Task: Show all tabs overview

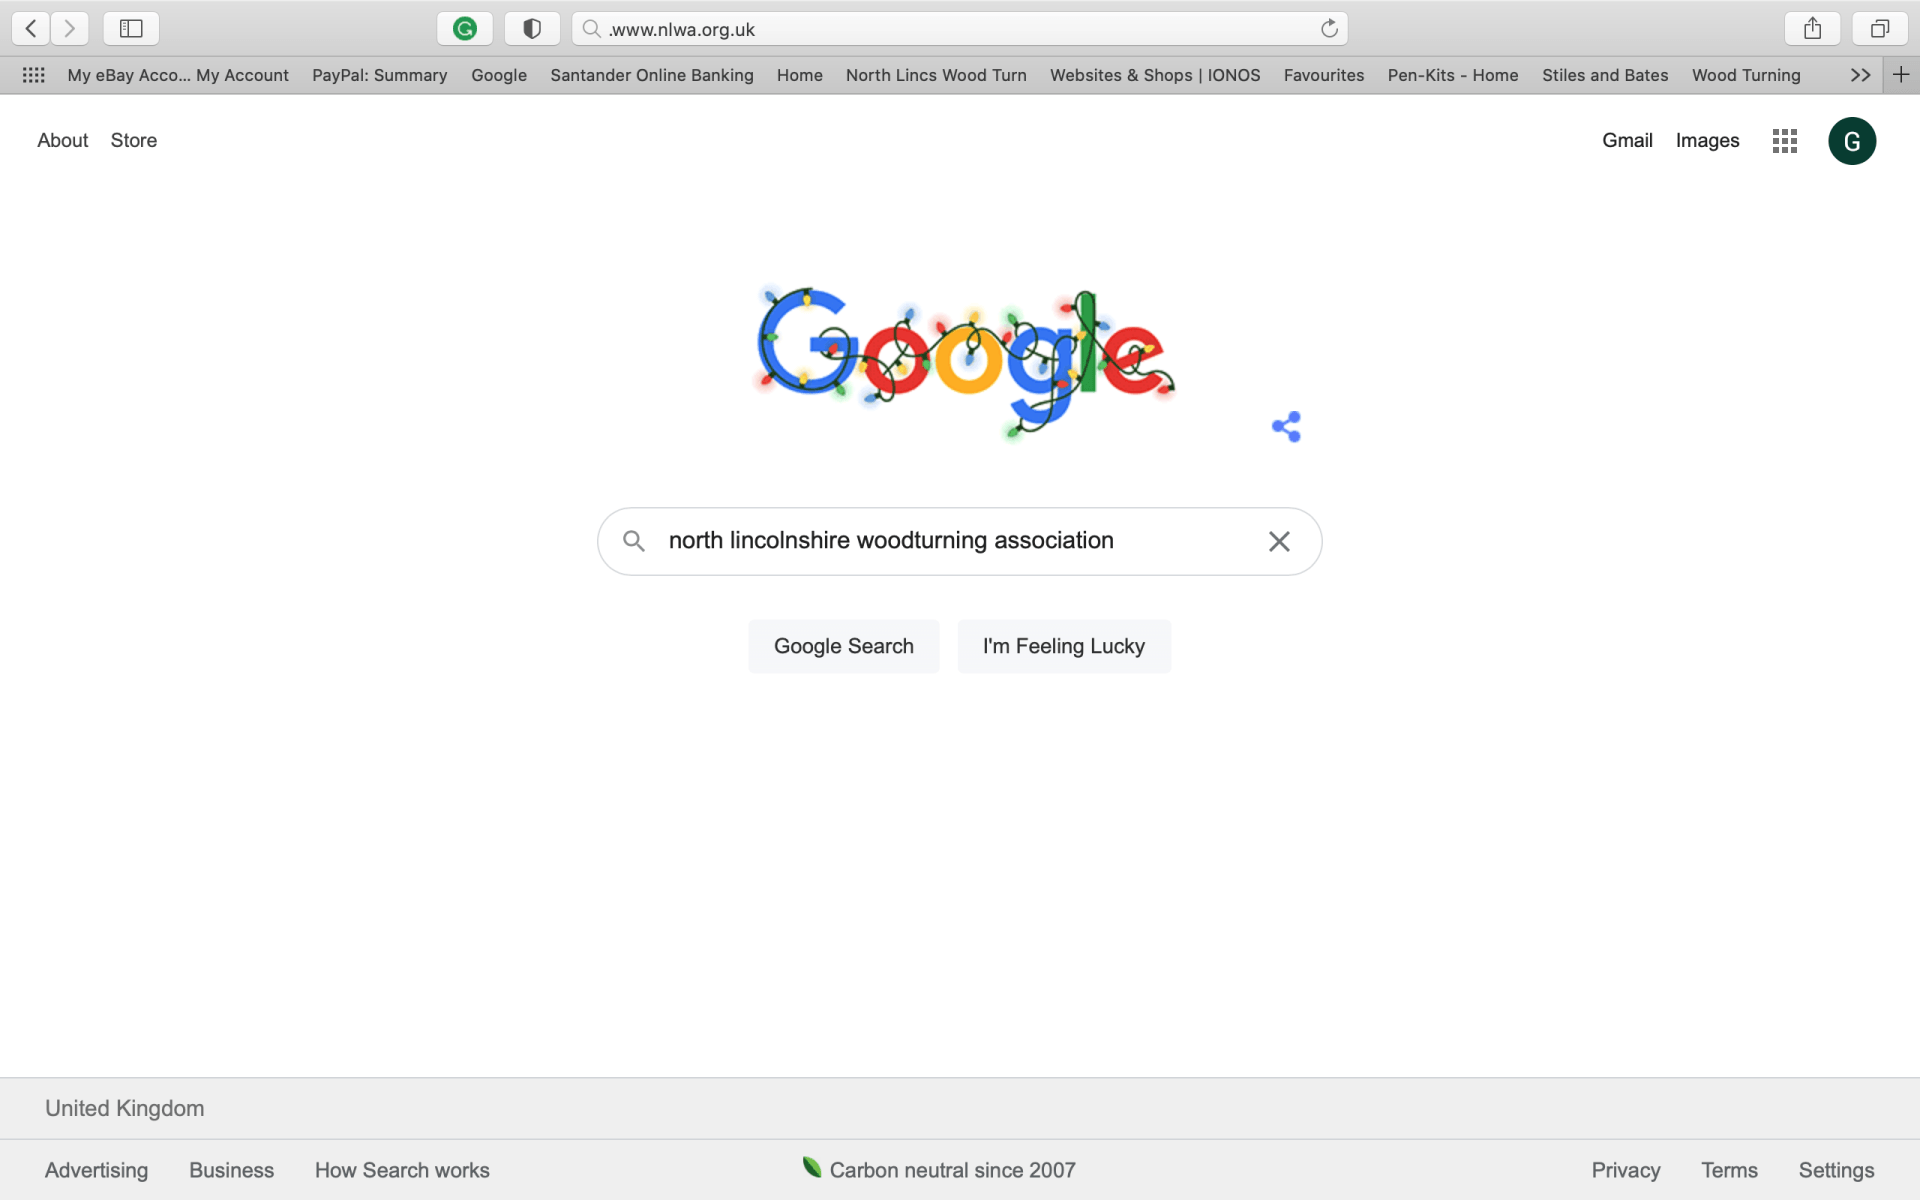Action: click(1880, 29)
